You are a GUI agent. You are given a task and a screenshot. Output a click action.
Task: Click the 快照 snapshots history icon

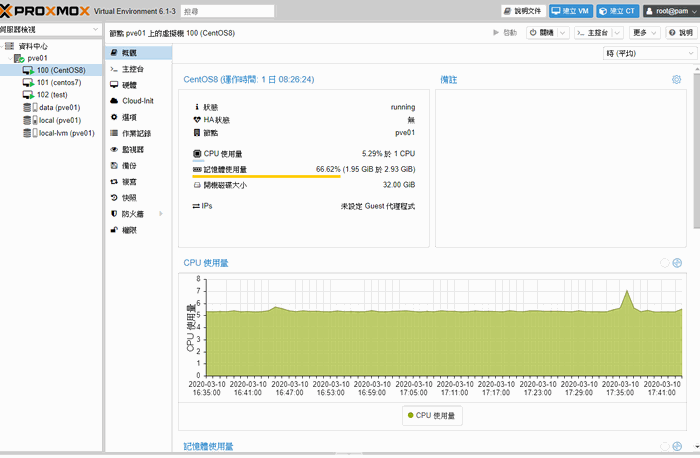114,198
